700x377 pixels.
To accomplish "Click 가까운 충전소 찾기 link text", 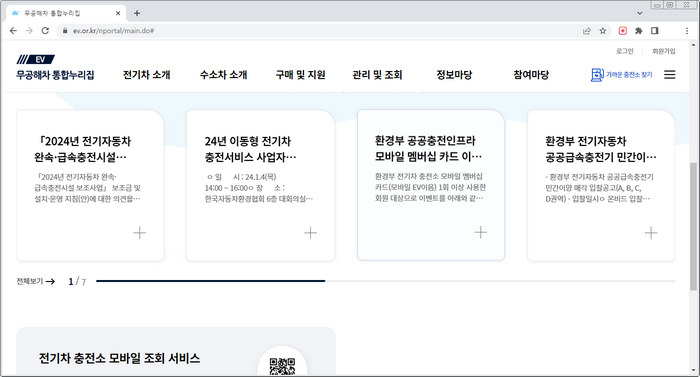I will pos(629,75).
